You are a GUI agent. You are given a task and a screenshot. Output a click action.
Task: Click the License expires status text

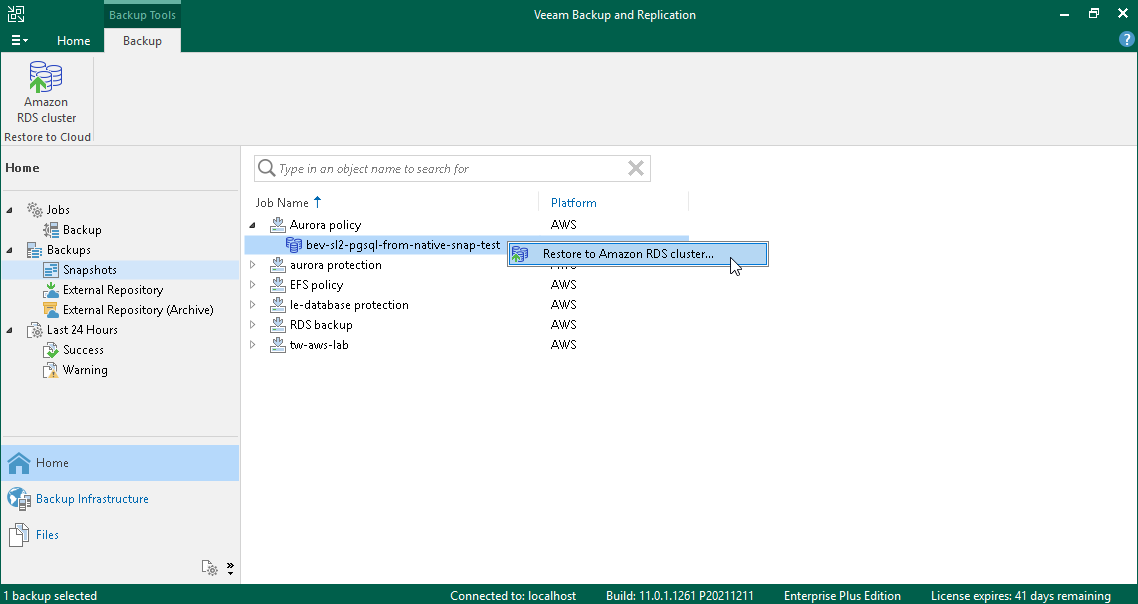(x=1020, y=596)
